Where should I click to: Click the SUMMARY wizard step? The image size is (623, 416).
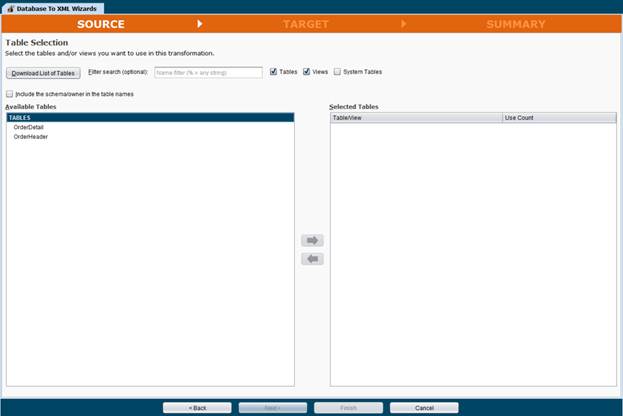(516, 24)
